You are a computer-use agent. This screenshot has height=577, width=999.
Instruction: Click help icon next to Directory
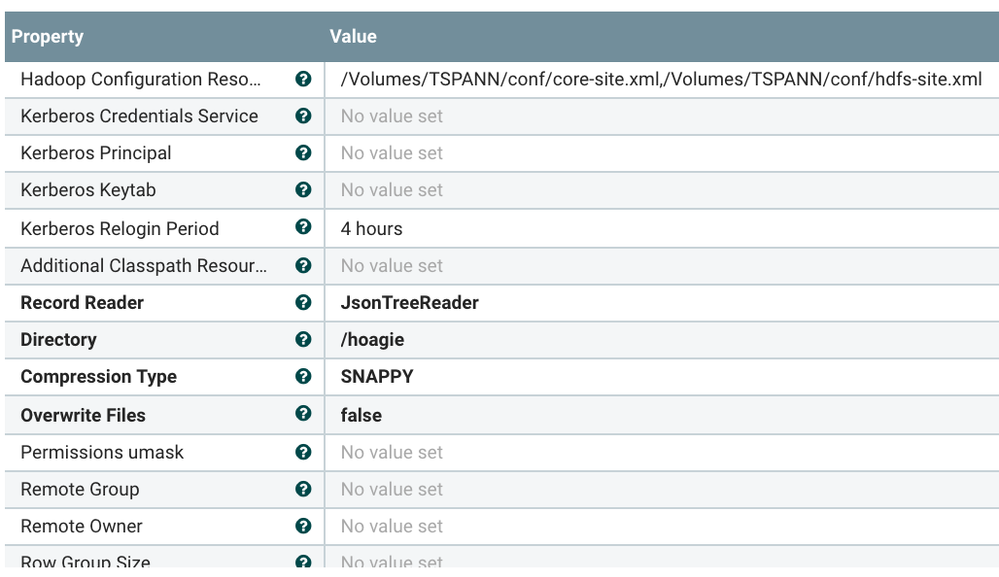304,339
